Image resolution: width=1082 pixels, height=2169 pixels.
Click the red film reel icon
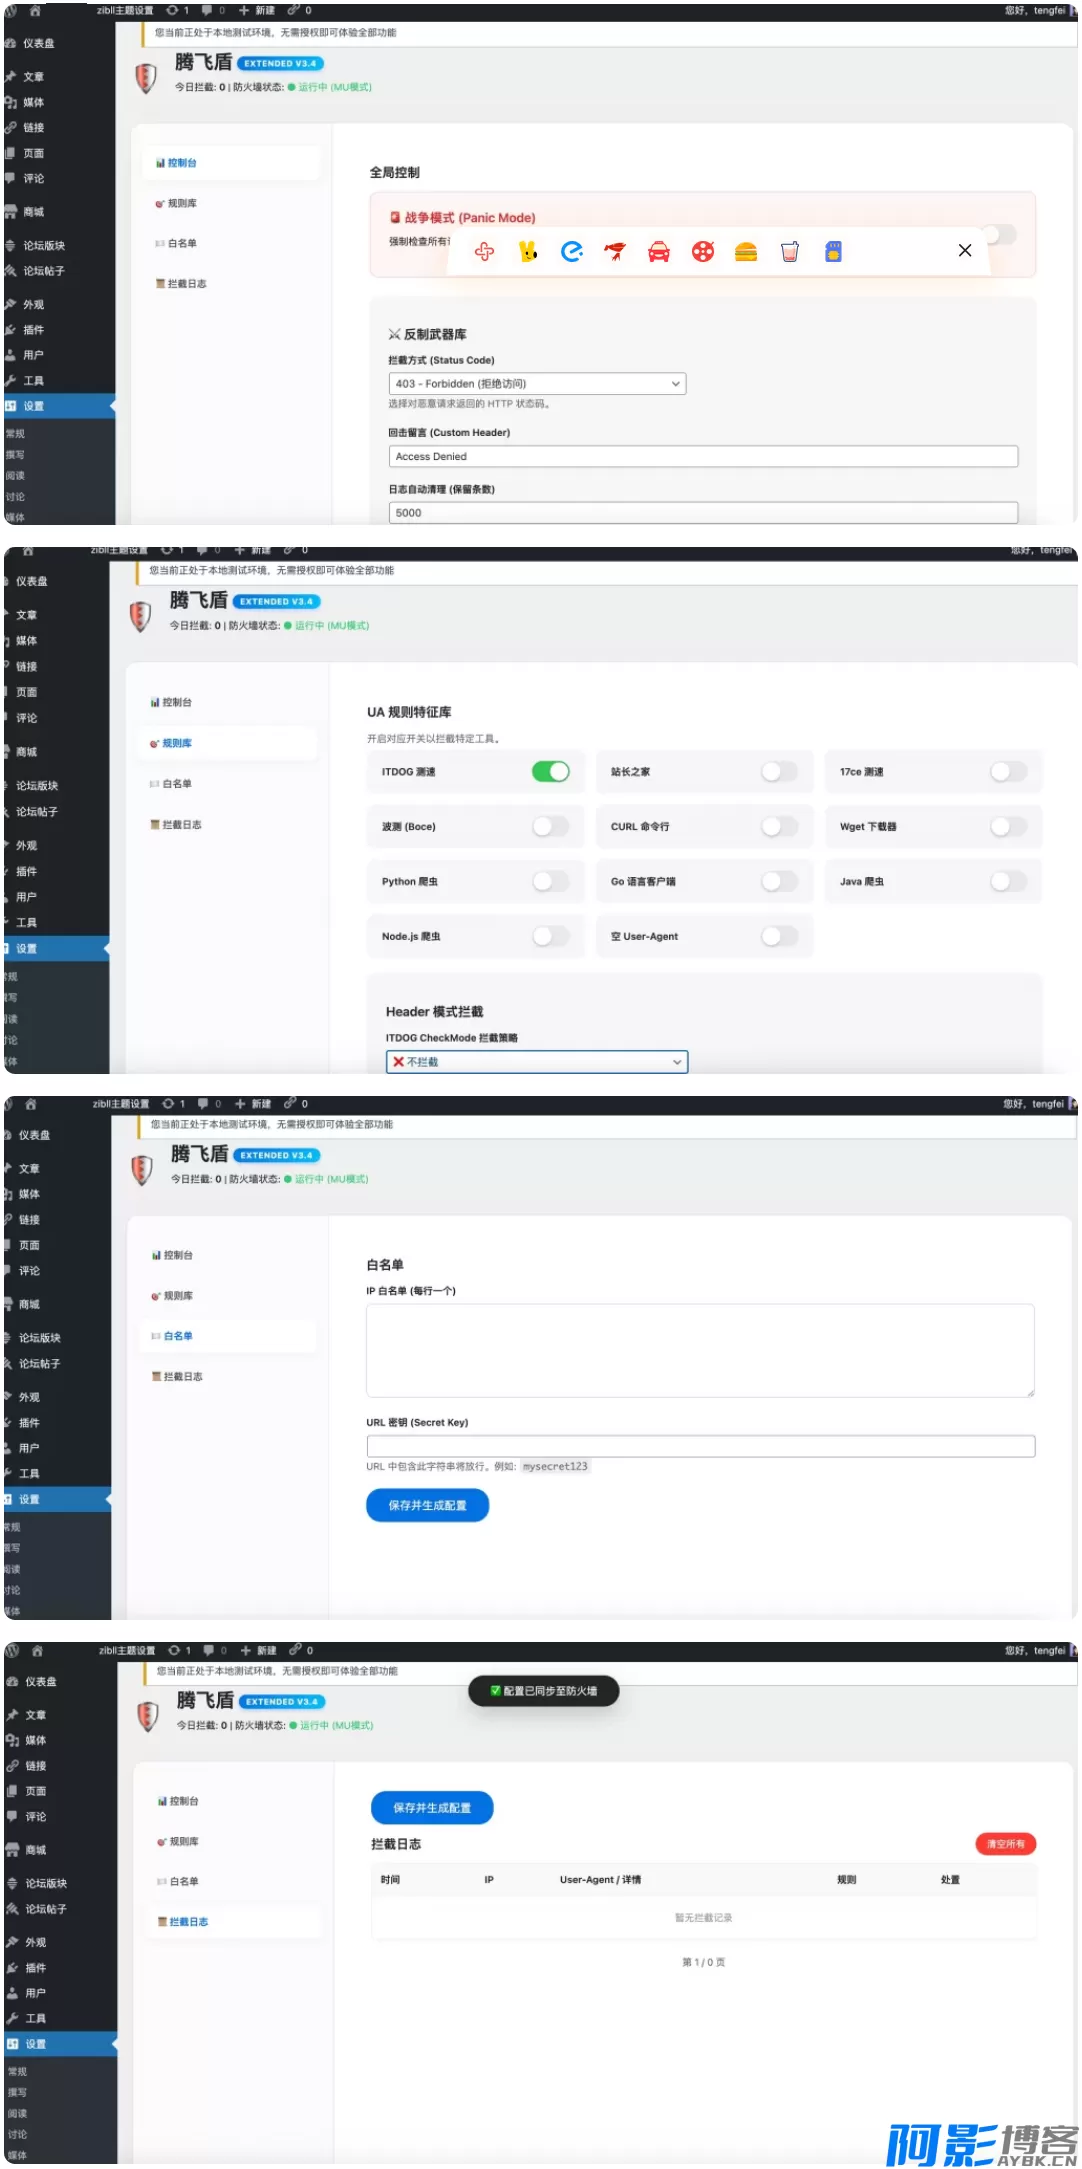click(x=703, y=252)
